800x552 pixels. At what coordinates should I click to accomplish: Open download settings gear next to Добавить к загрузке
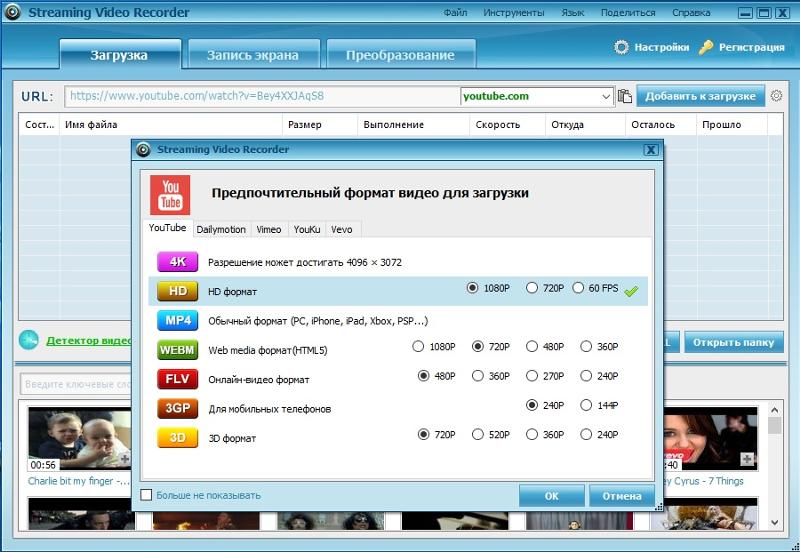(776, 95)
